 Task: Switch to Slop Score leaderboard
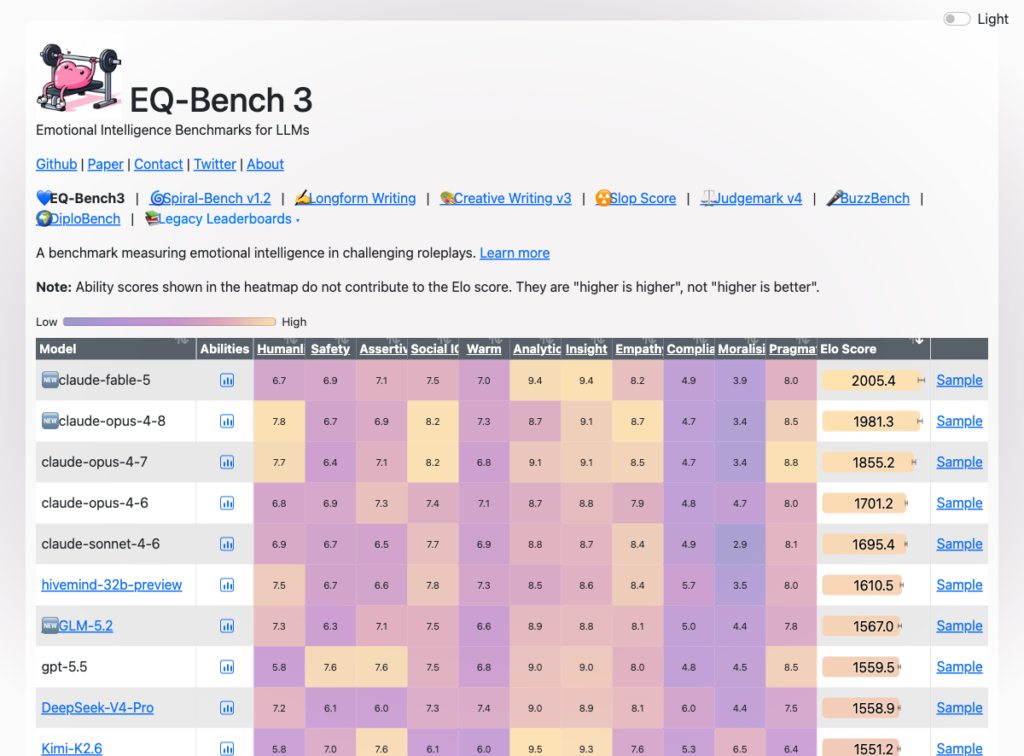(635, 198)
